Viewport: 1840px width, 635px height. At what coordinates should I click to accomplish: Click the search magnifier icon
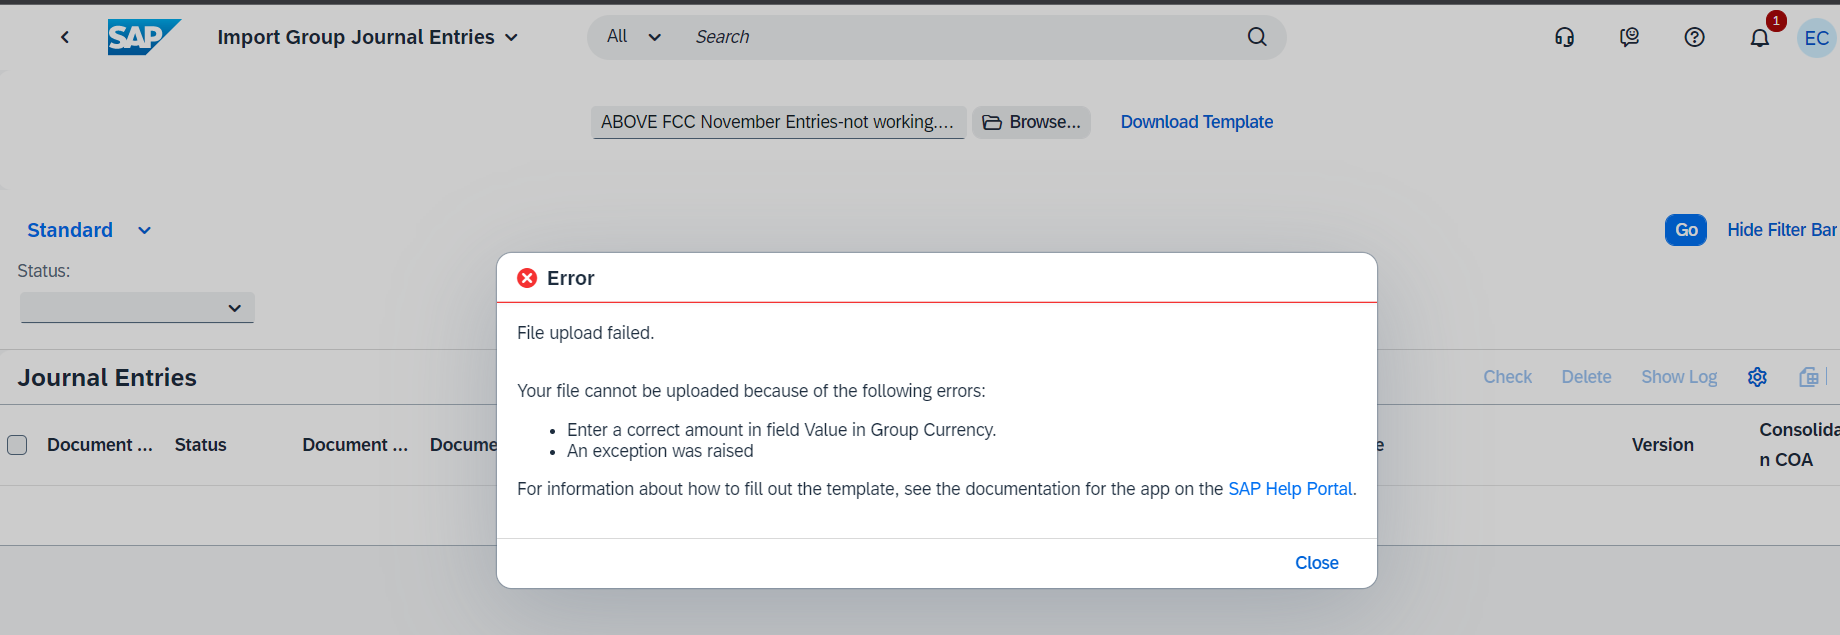(x=1257, y=37)
